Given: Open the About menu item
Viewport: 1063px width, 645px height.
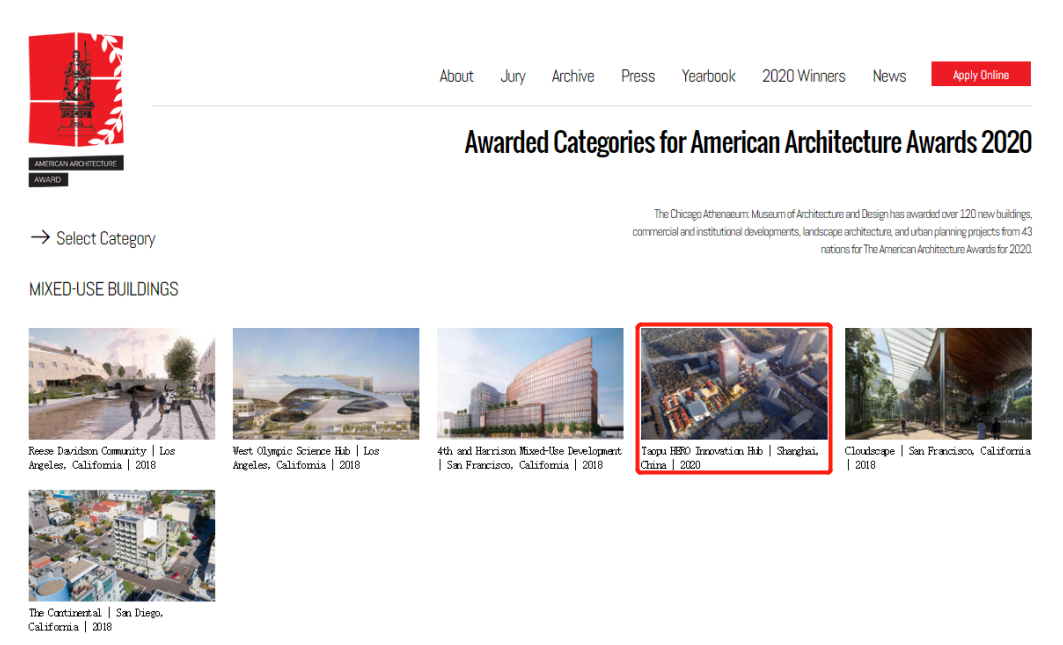Looking at the screenshot, I should click(456, 76).
